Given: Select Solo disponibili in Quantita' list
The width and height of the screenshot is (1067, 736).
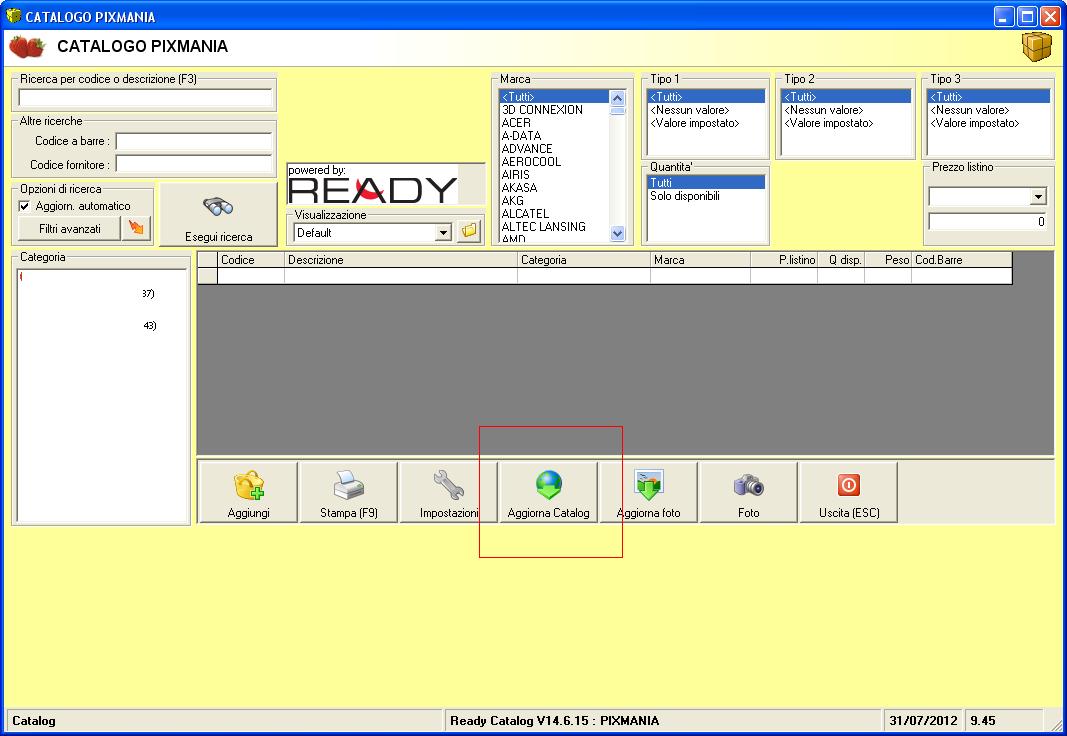Looking at the screenshot, I should (x=706, y=196).
